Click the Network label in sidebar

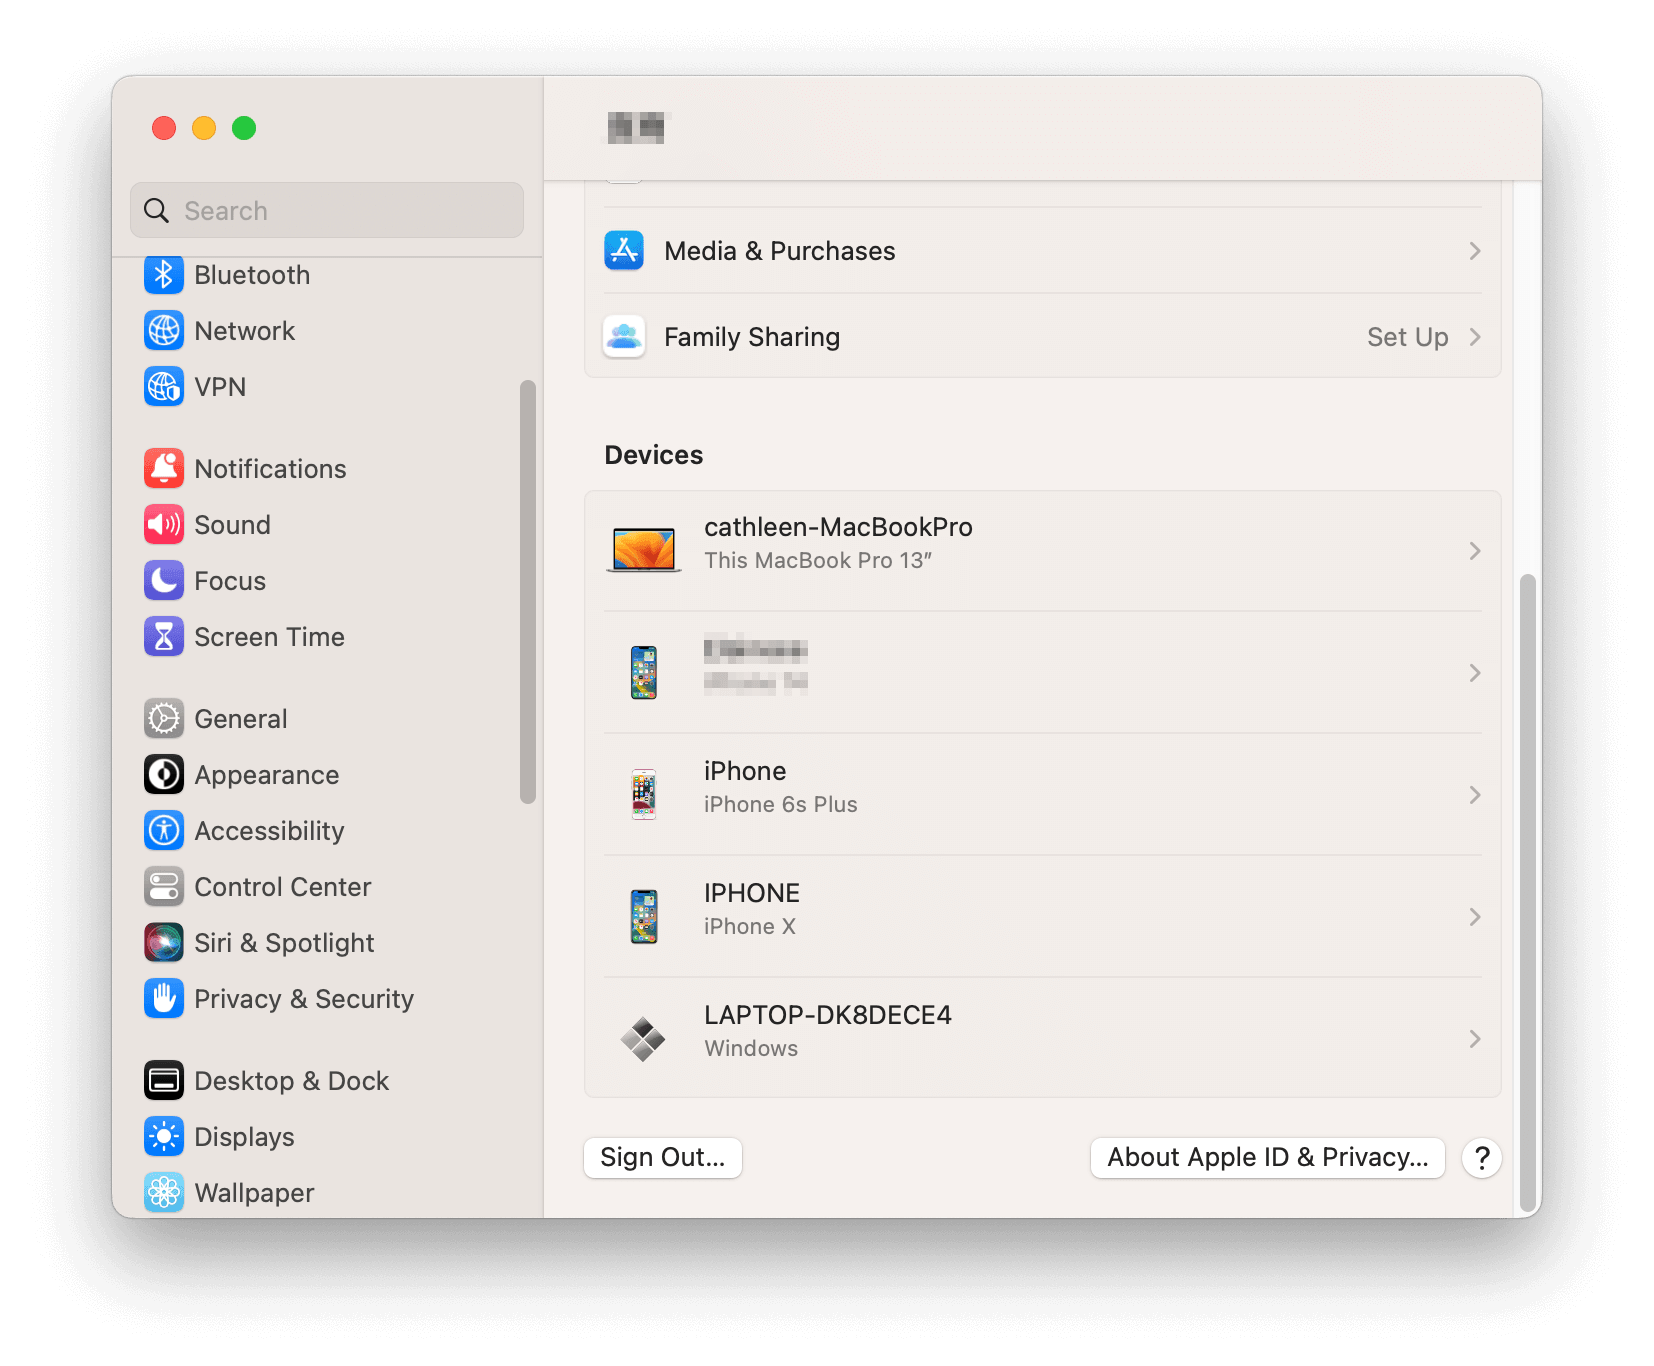coord(245,331)
